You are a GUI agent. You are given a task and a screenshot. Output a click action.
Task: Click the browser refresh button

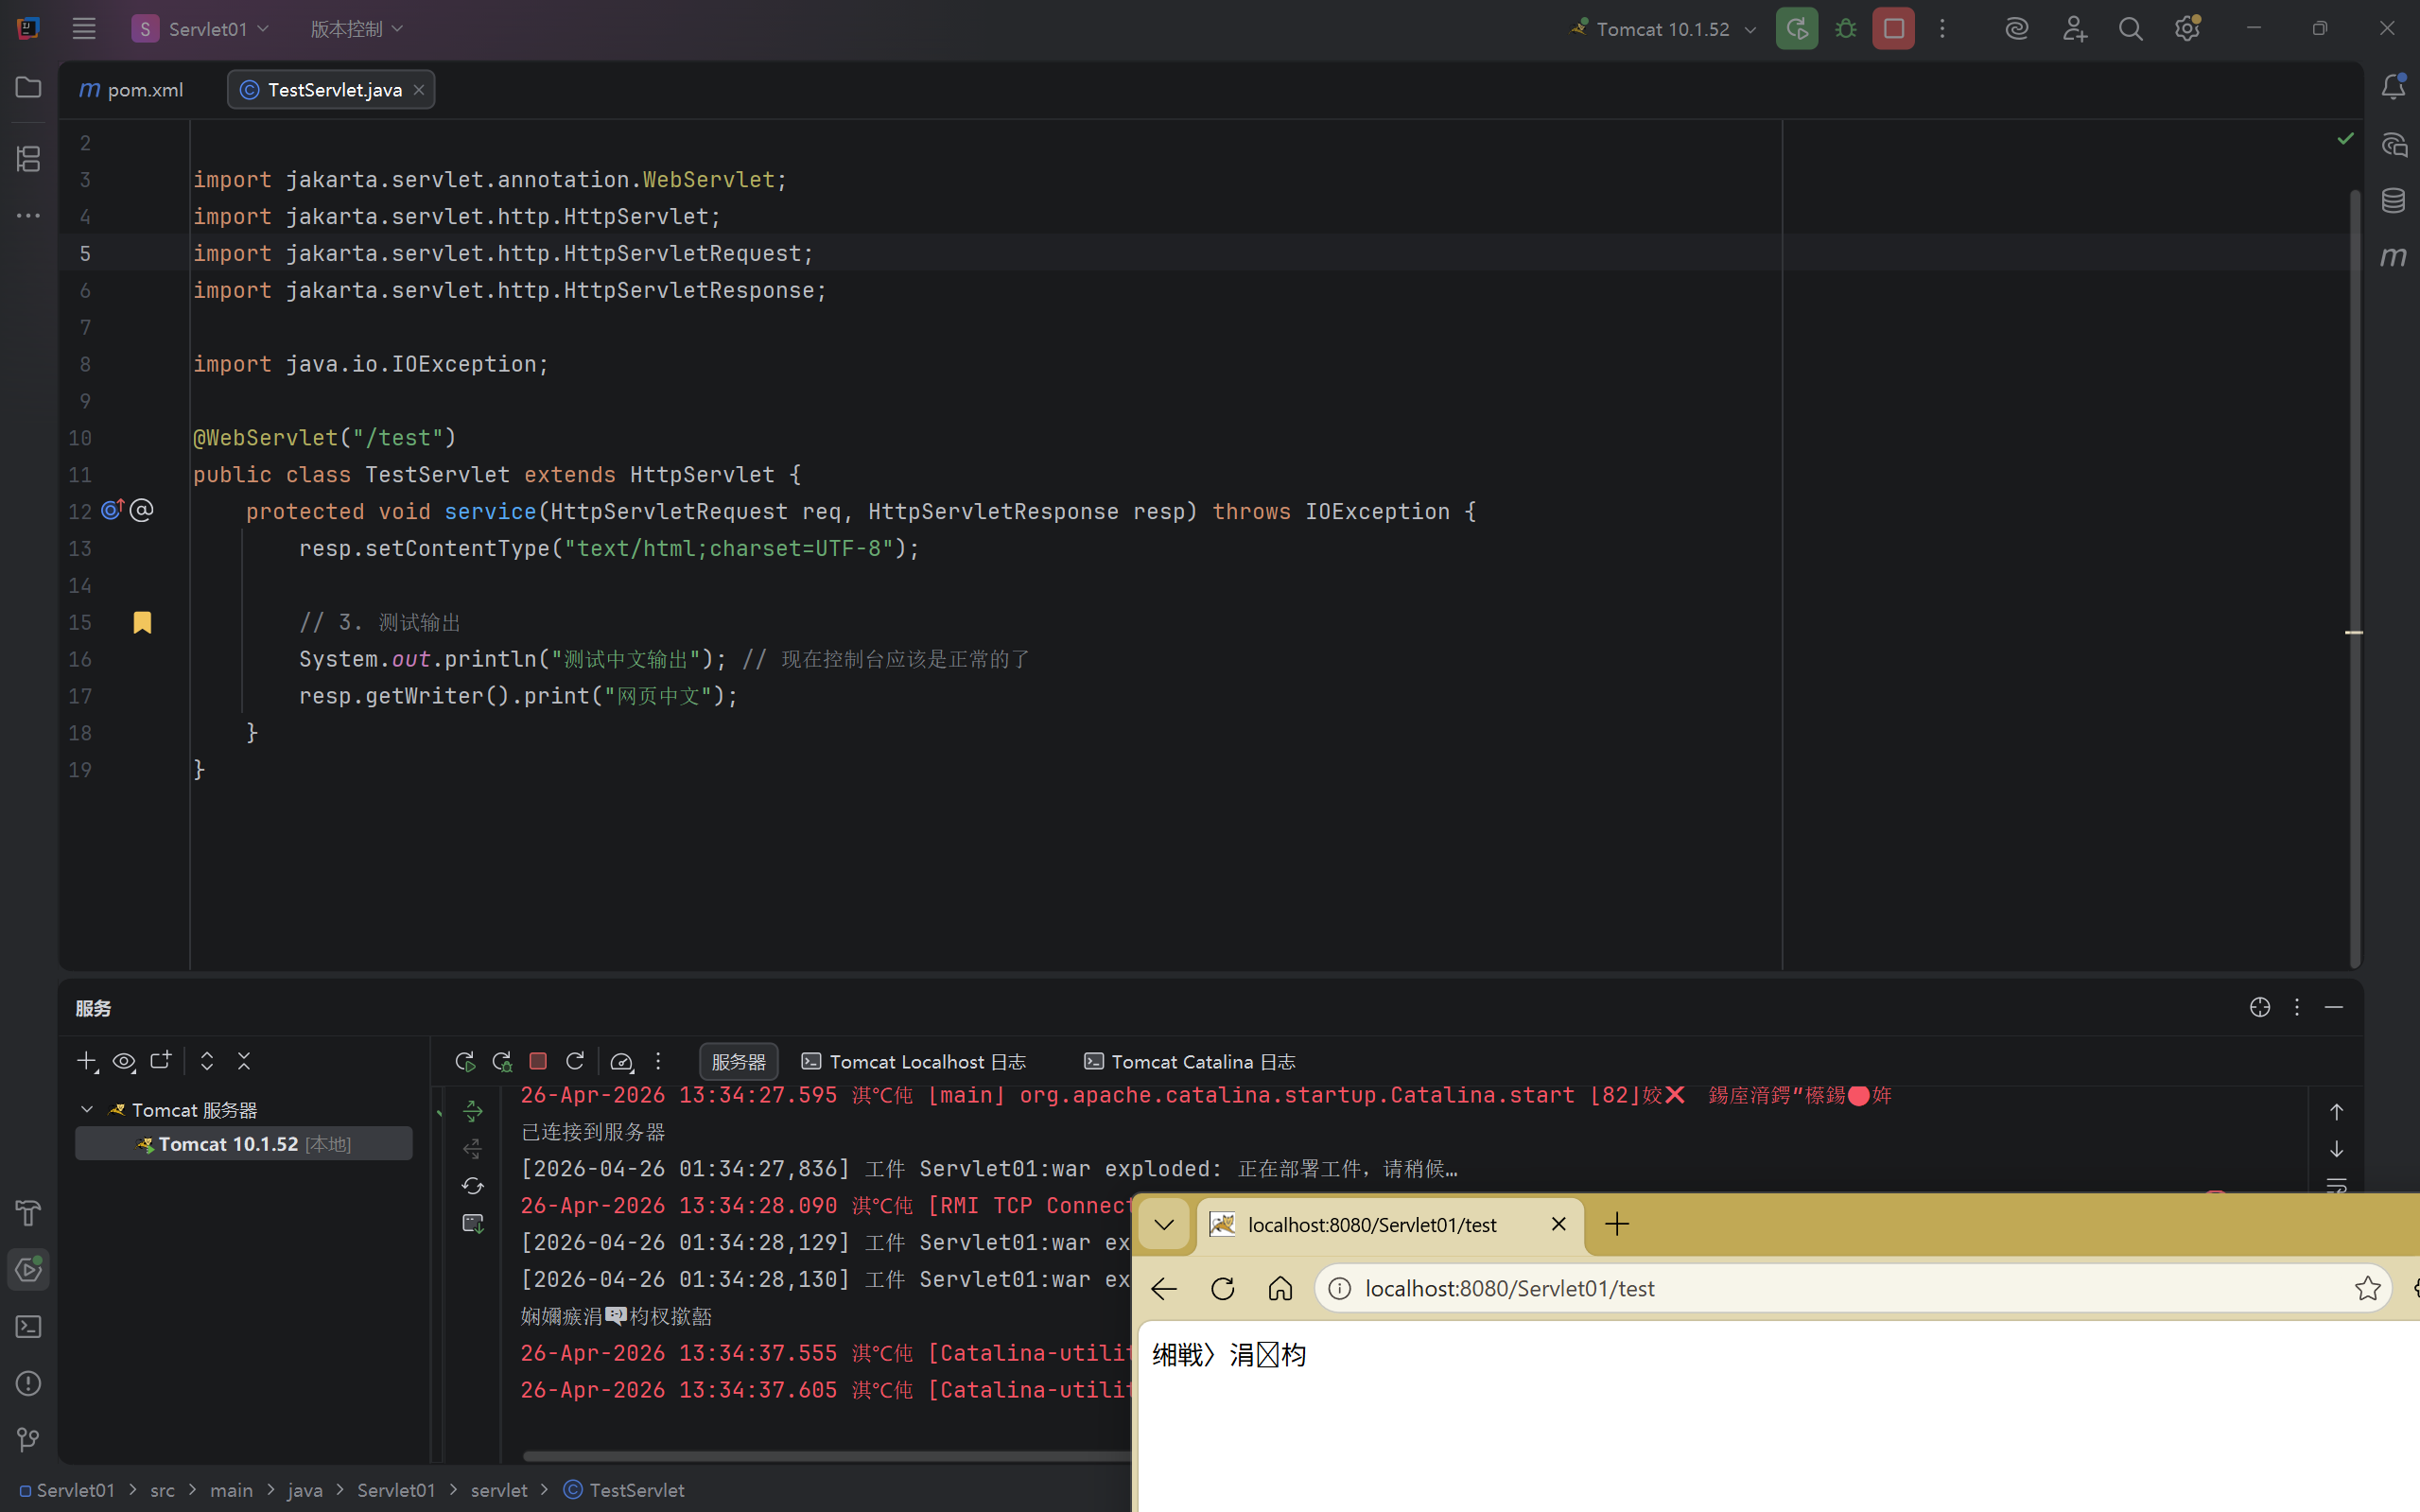(1222, 1288)
